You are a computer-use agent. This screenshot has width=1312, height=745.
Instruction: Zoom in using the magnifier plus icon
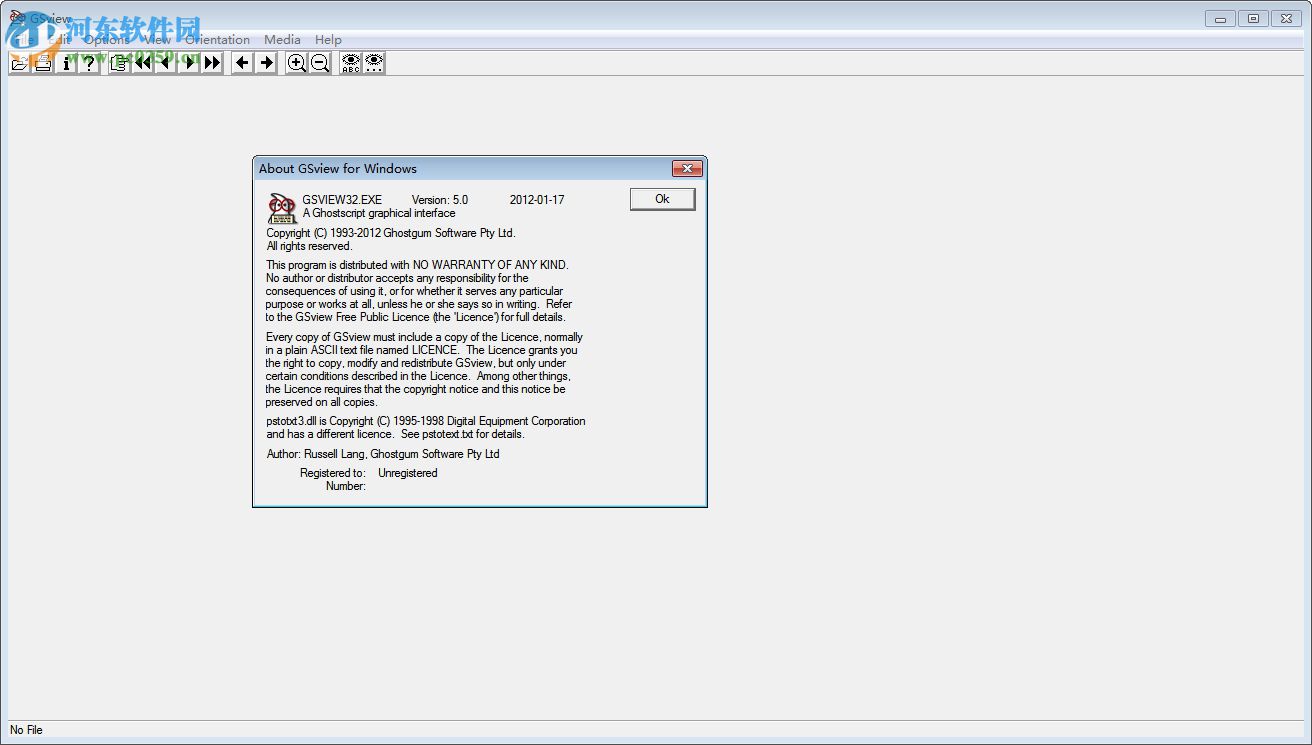click(296, 62)
